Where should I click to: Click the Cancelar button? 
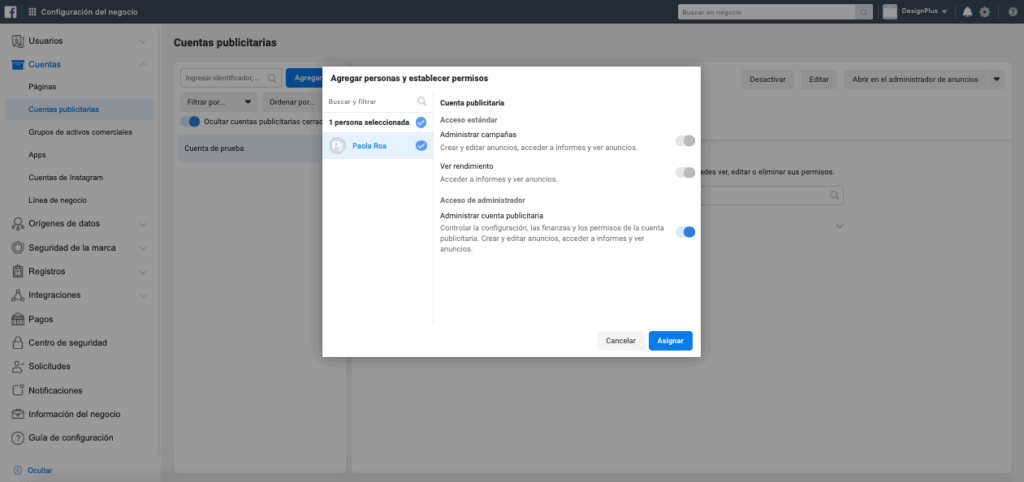(620, 341)
